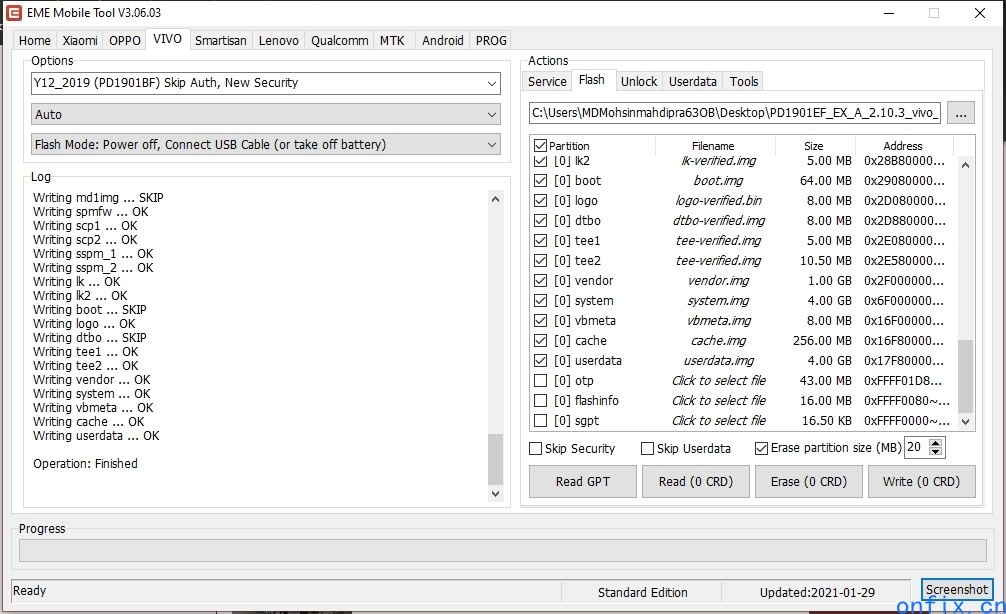
Task: Open the Auto option dropdown
Action: (x=491, y=115)
